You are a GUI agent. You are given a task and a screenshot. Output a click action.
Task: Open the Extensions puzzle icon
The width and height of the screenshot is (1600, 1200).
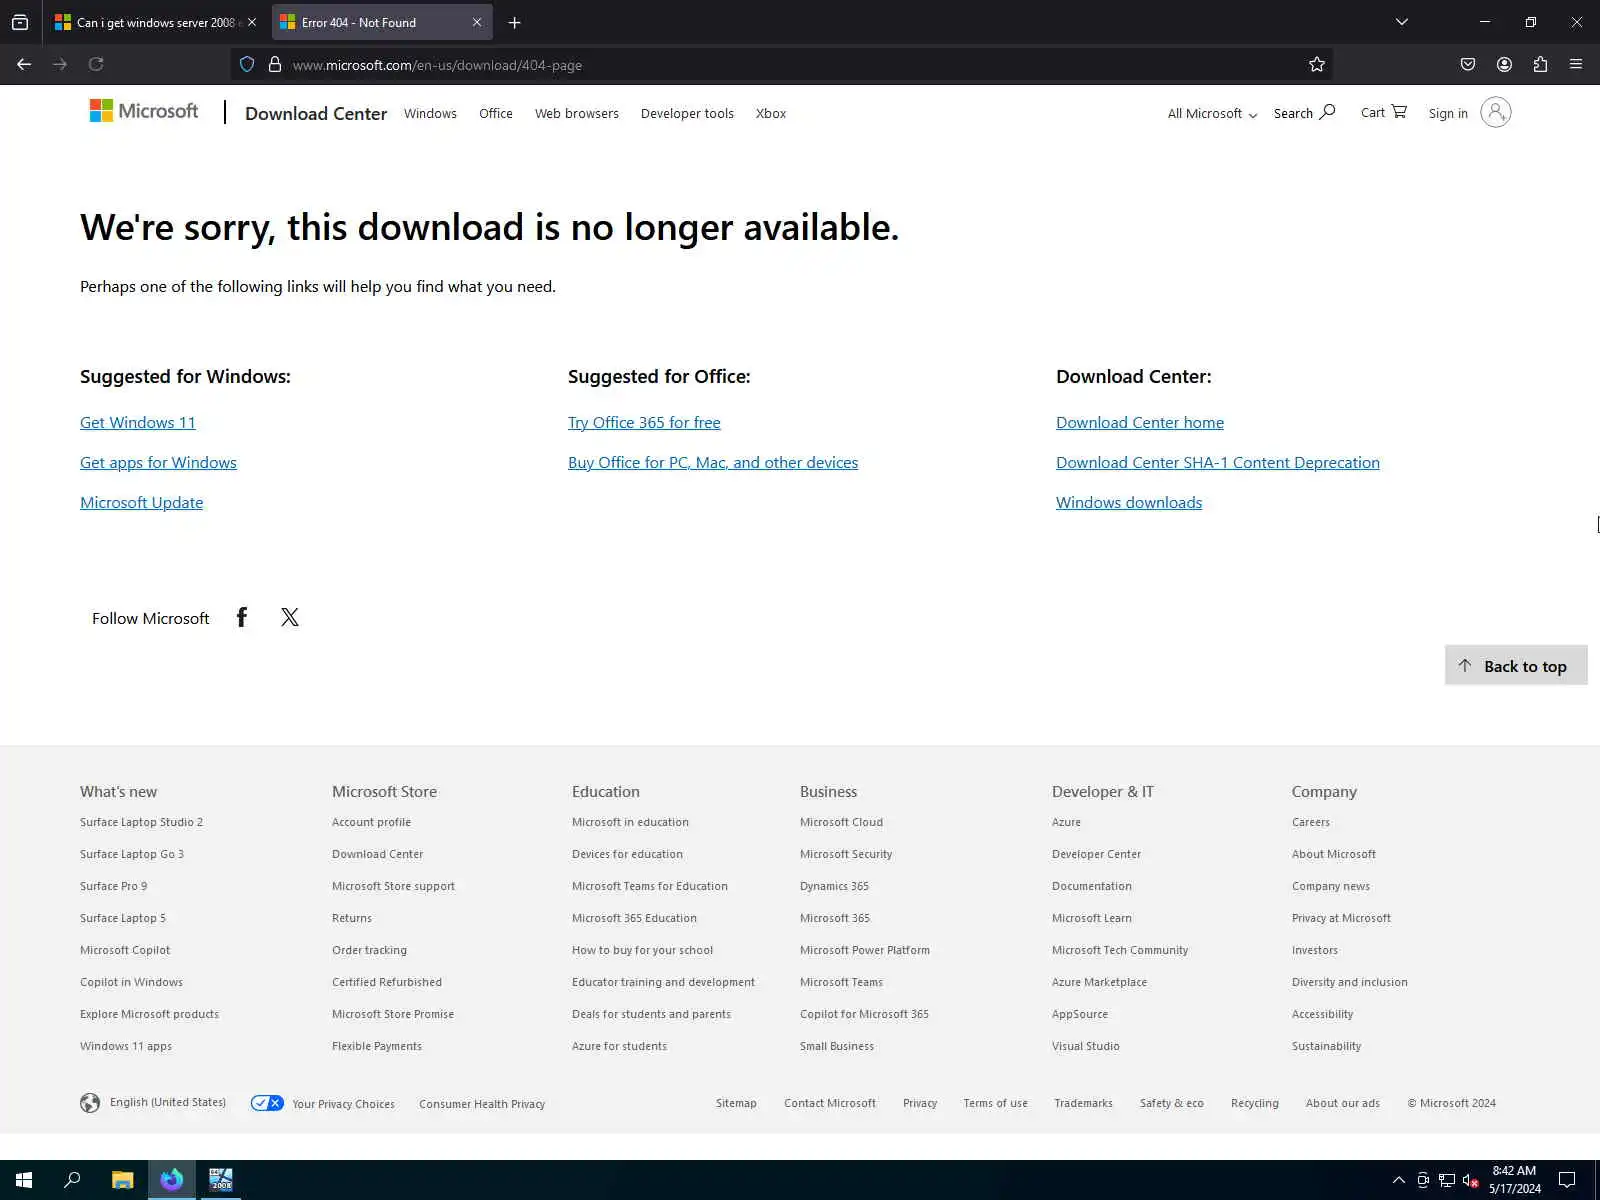(x=1540, y=64)
